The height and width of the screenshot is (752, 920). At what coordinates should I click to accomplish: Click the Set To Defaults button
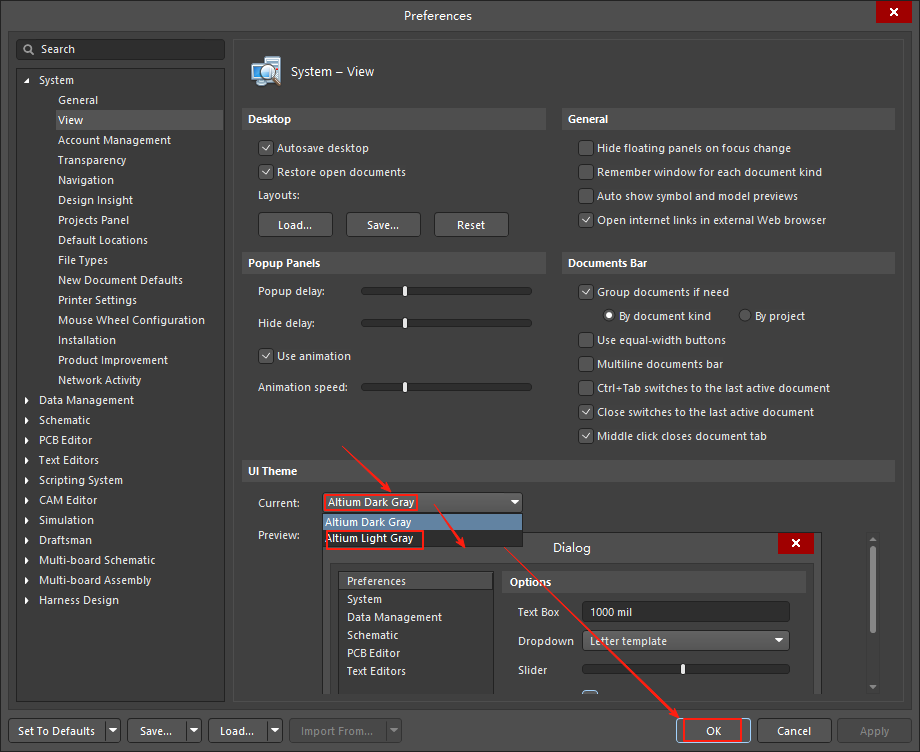pyautogui.click(x=57, y=731)
